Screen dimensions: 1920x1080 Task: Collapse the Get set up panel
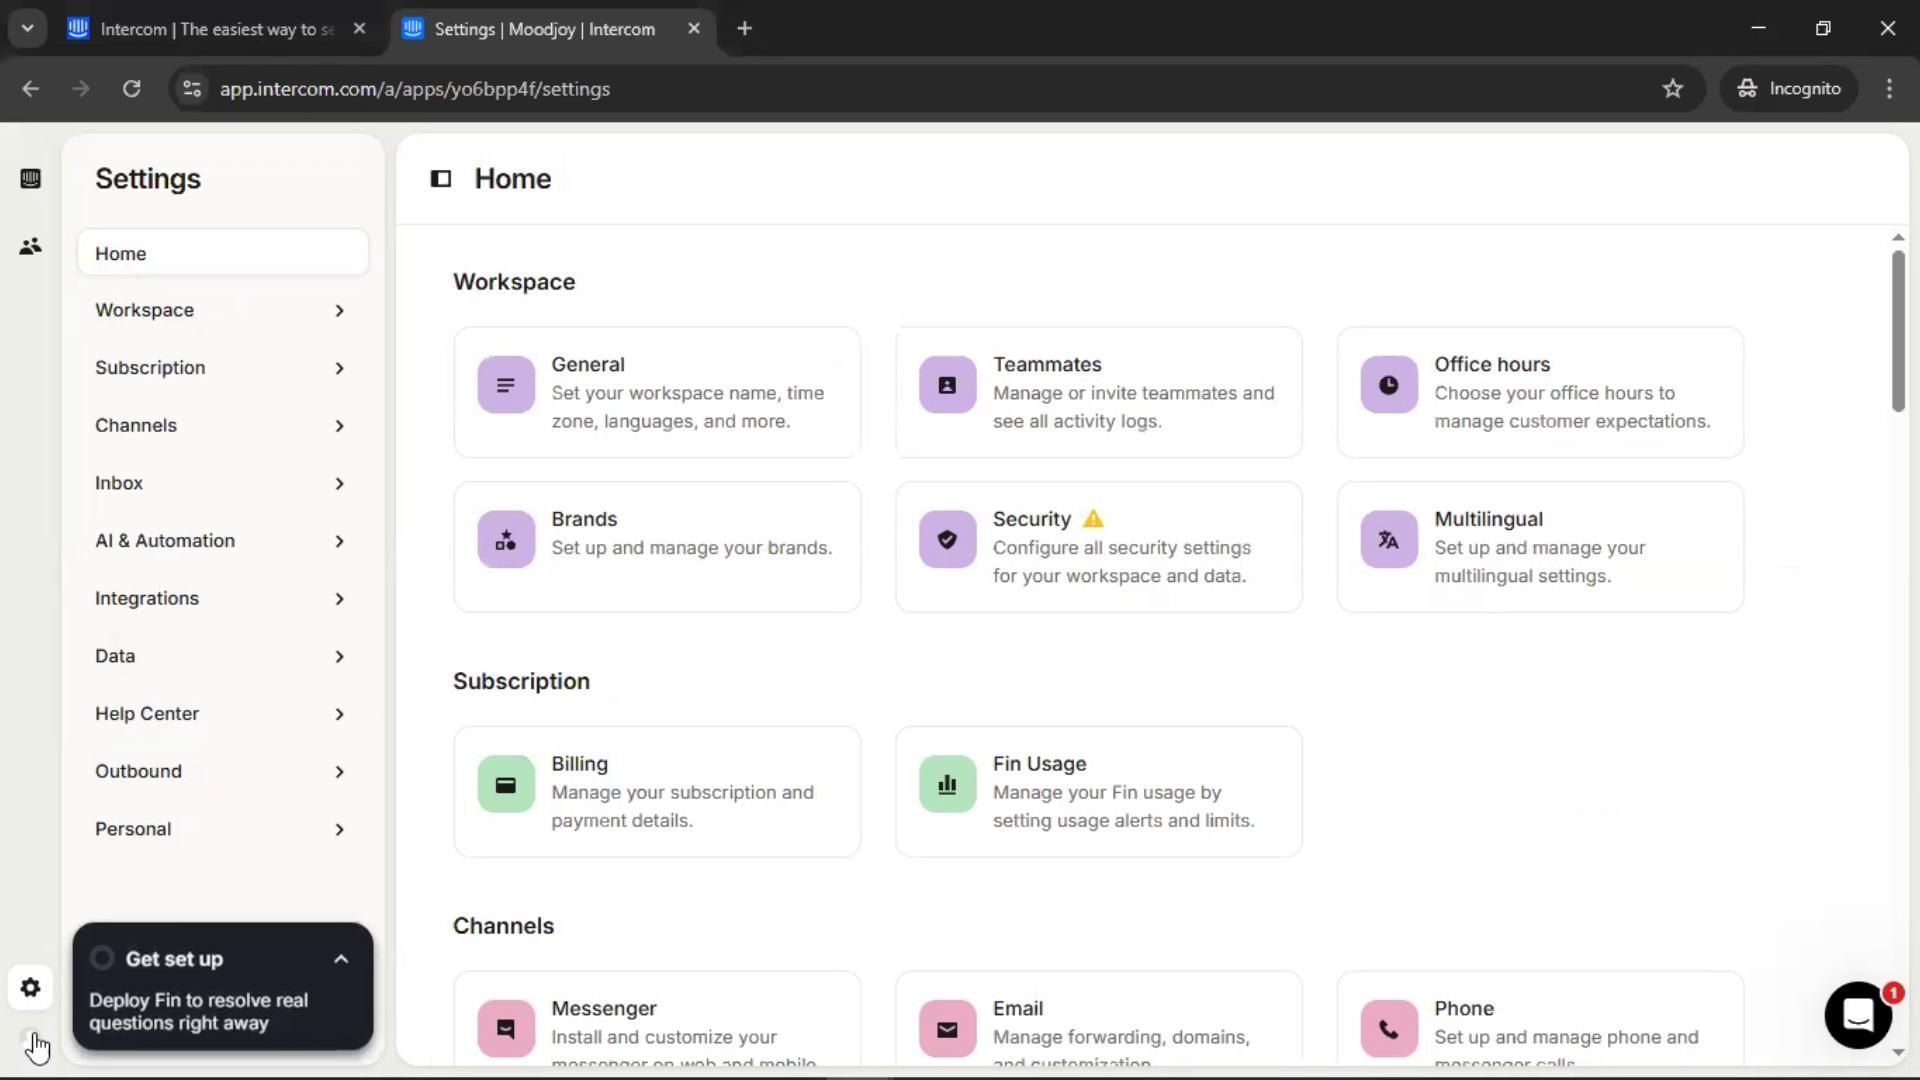pos(341,959)
